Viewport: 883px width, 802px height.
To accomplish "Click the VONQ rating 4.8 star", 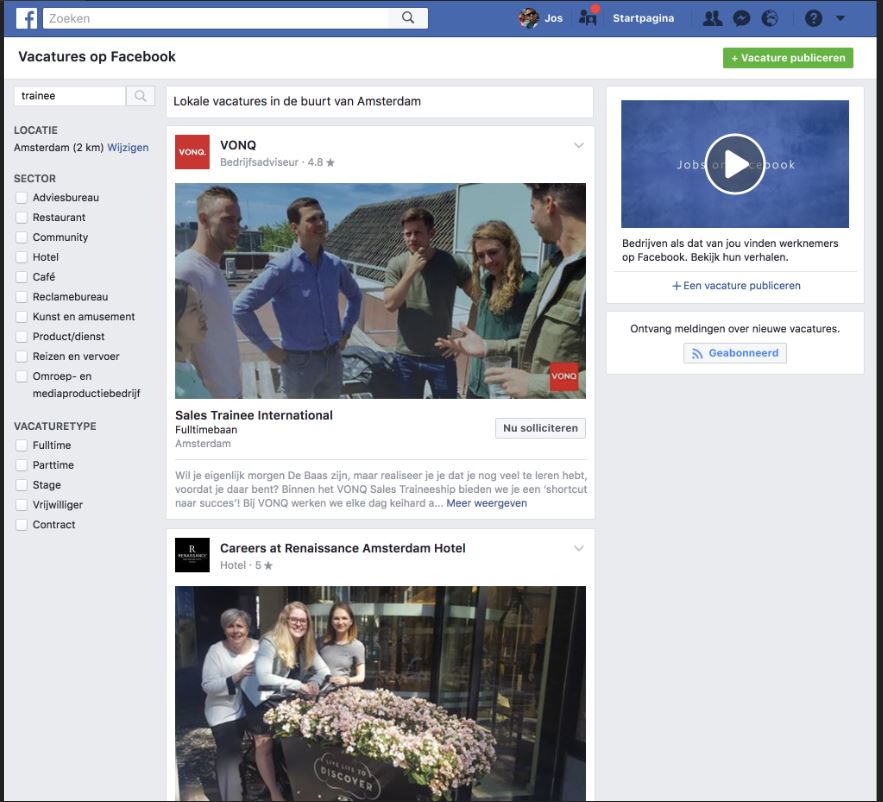I will tap(321, 163).
